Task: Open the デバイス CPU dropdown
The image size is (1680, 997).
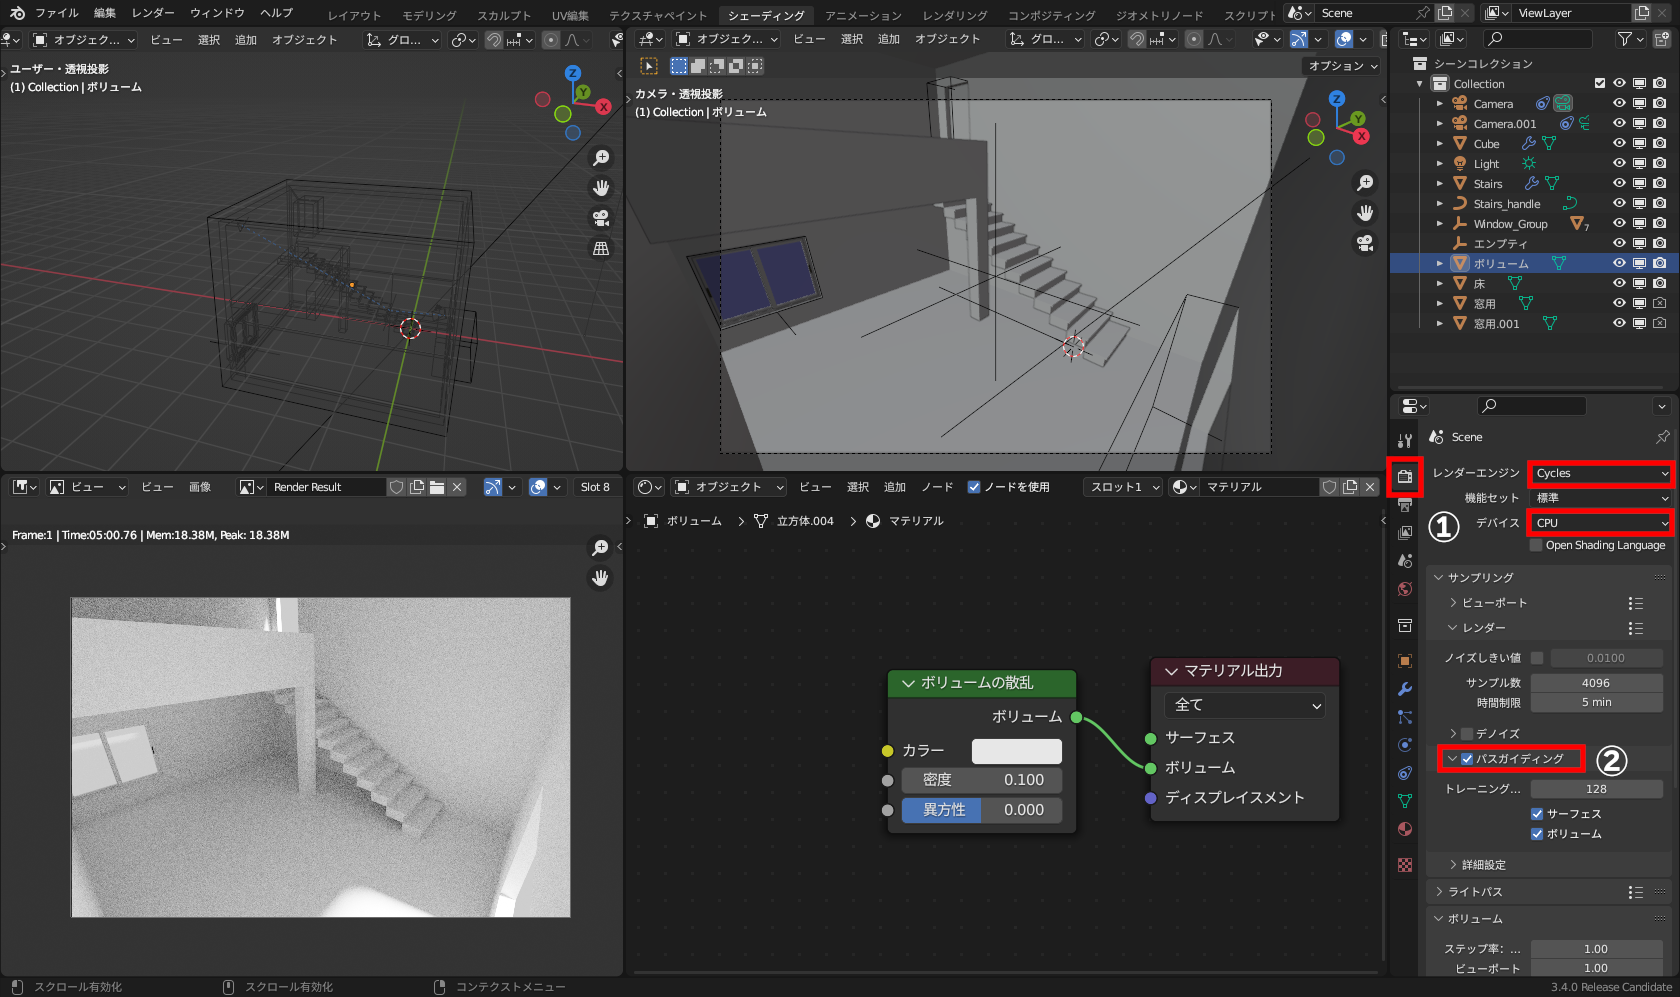Action: [x=1600, y=523]
